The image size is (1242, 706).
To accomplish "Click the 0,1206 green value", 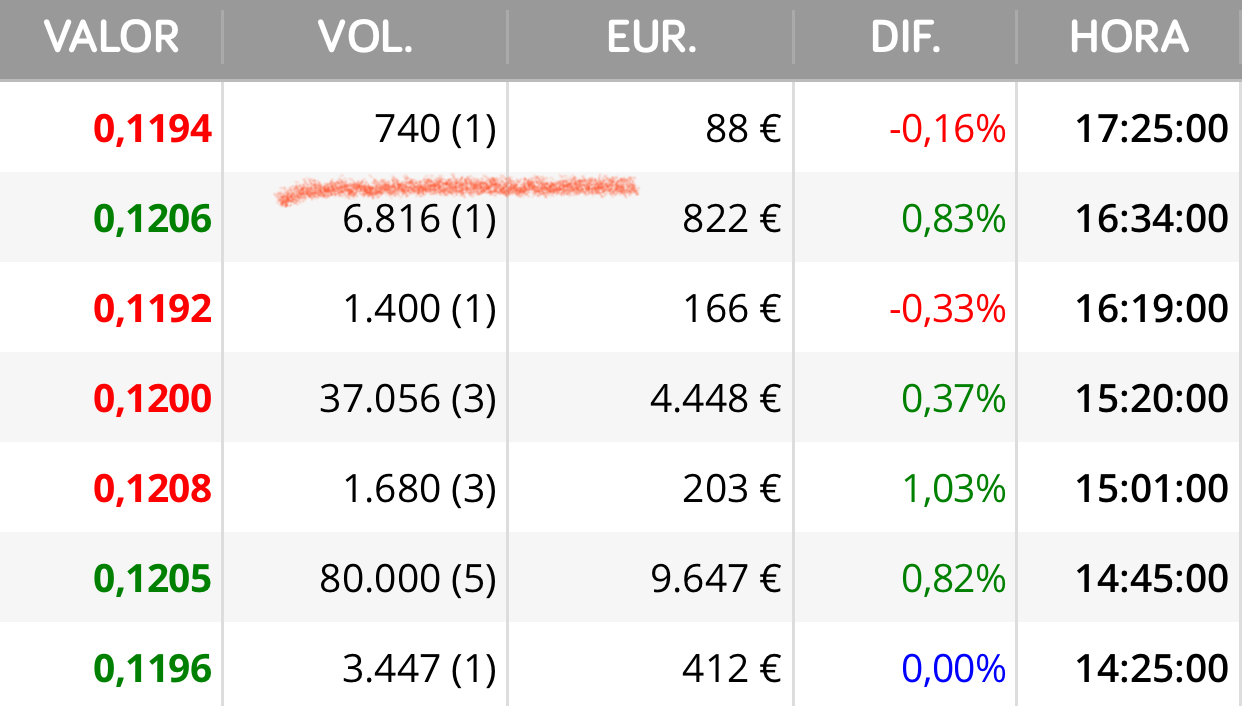I will 153,219.
